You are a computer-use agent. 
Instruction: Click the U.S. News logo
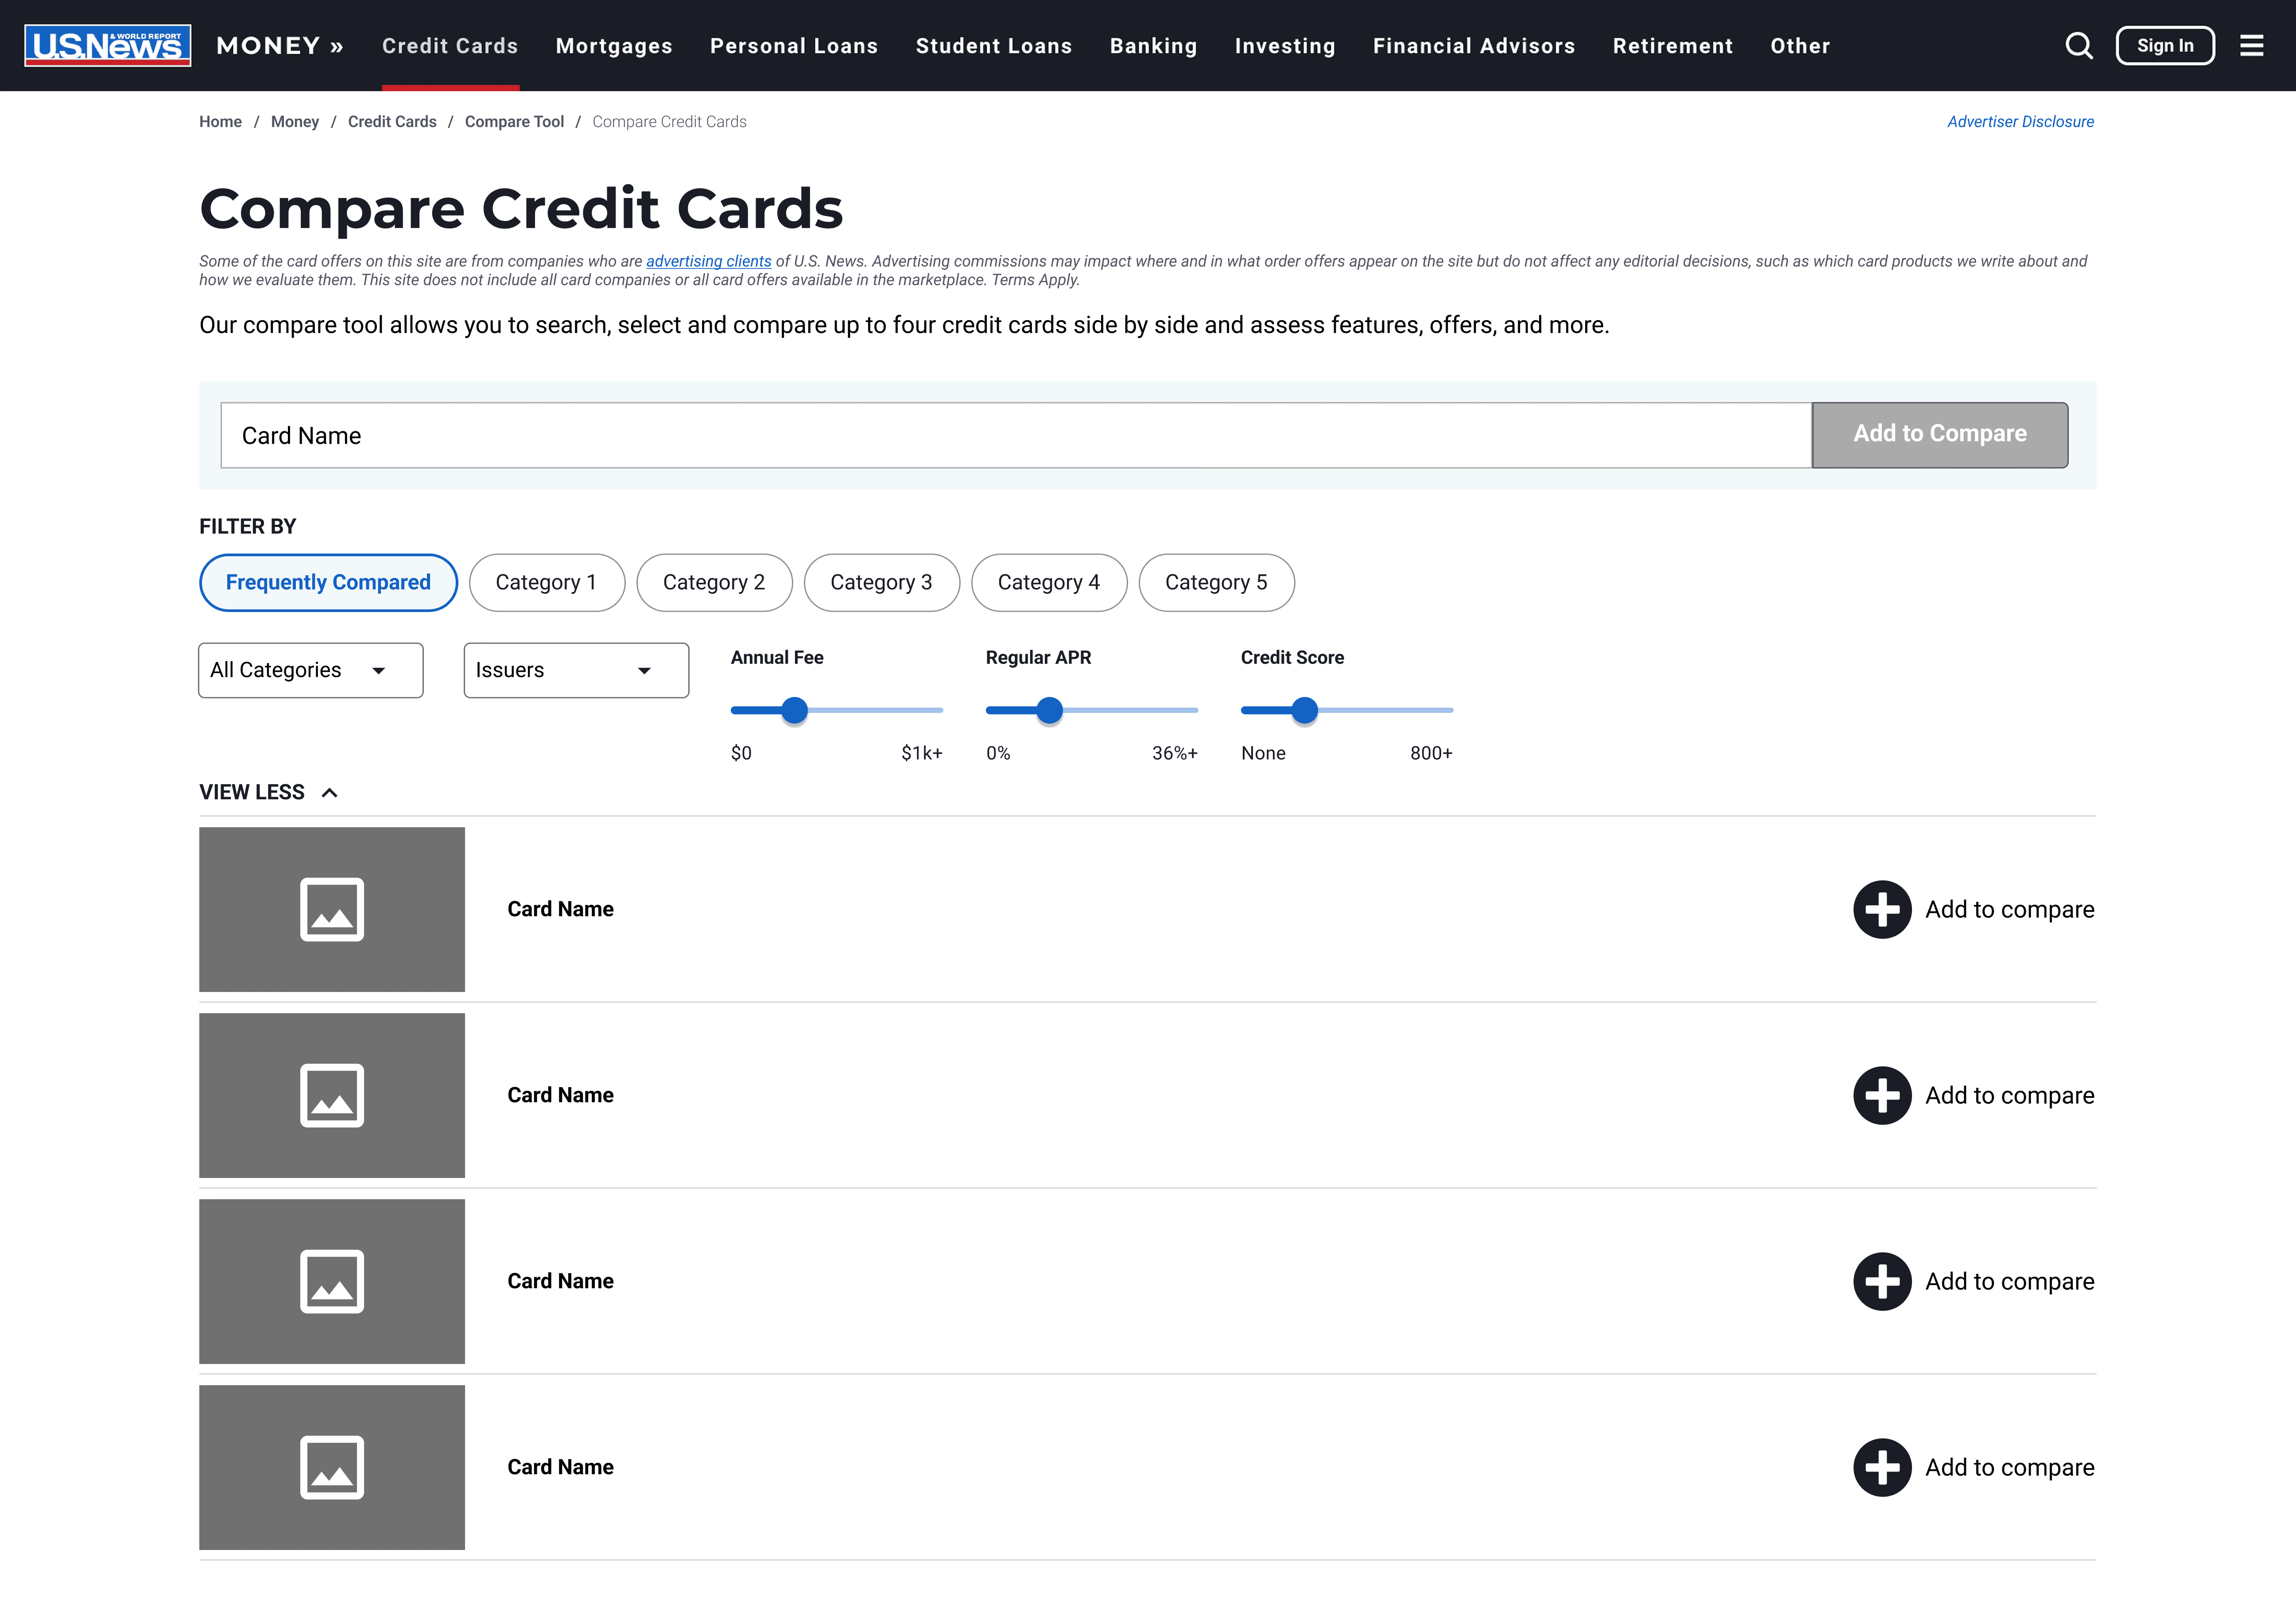[x=108, y=46]
